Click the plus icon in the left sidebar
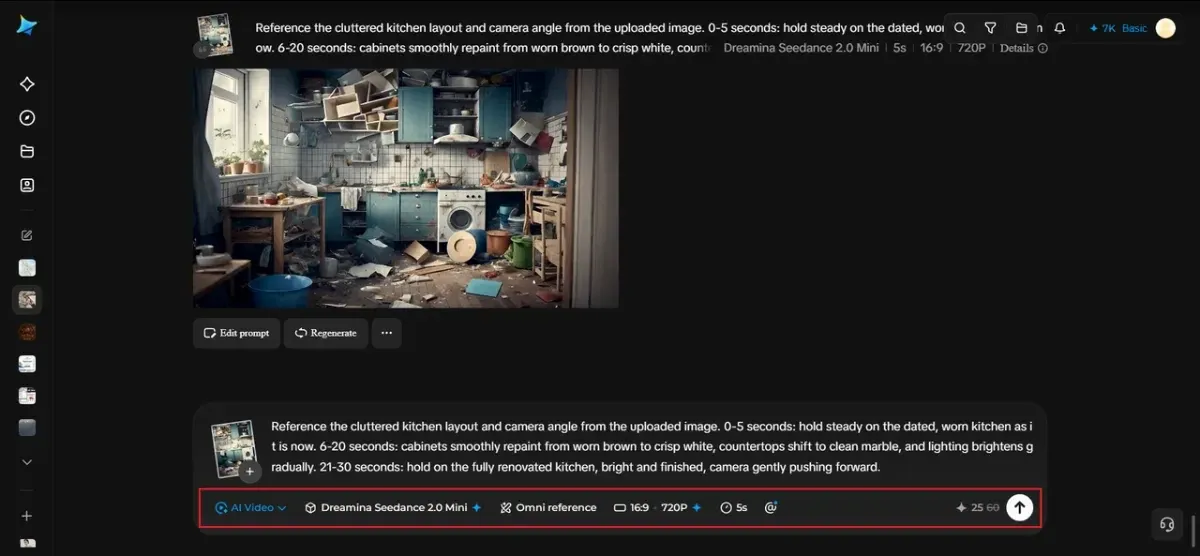 pos(27,516)
